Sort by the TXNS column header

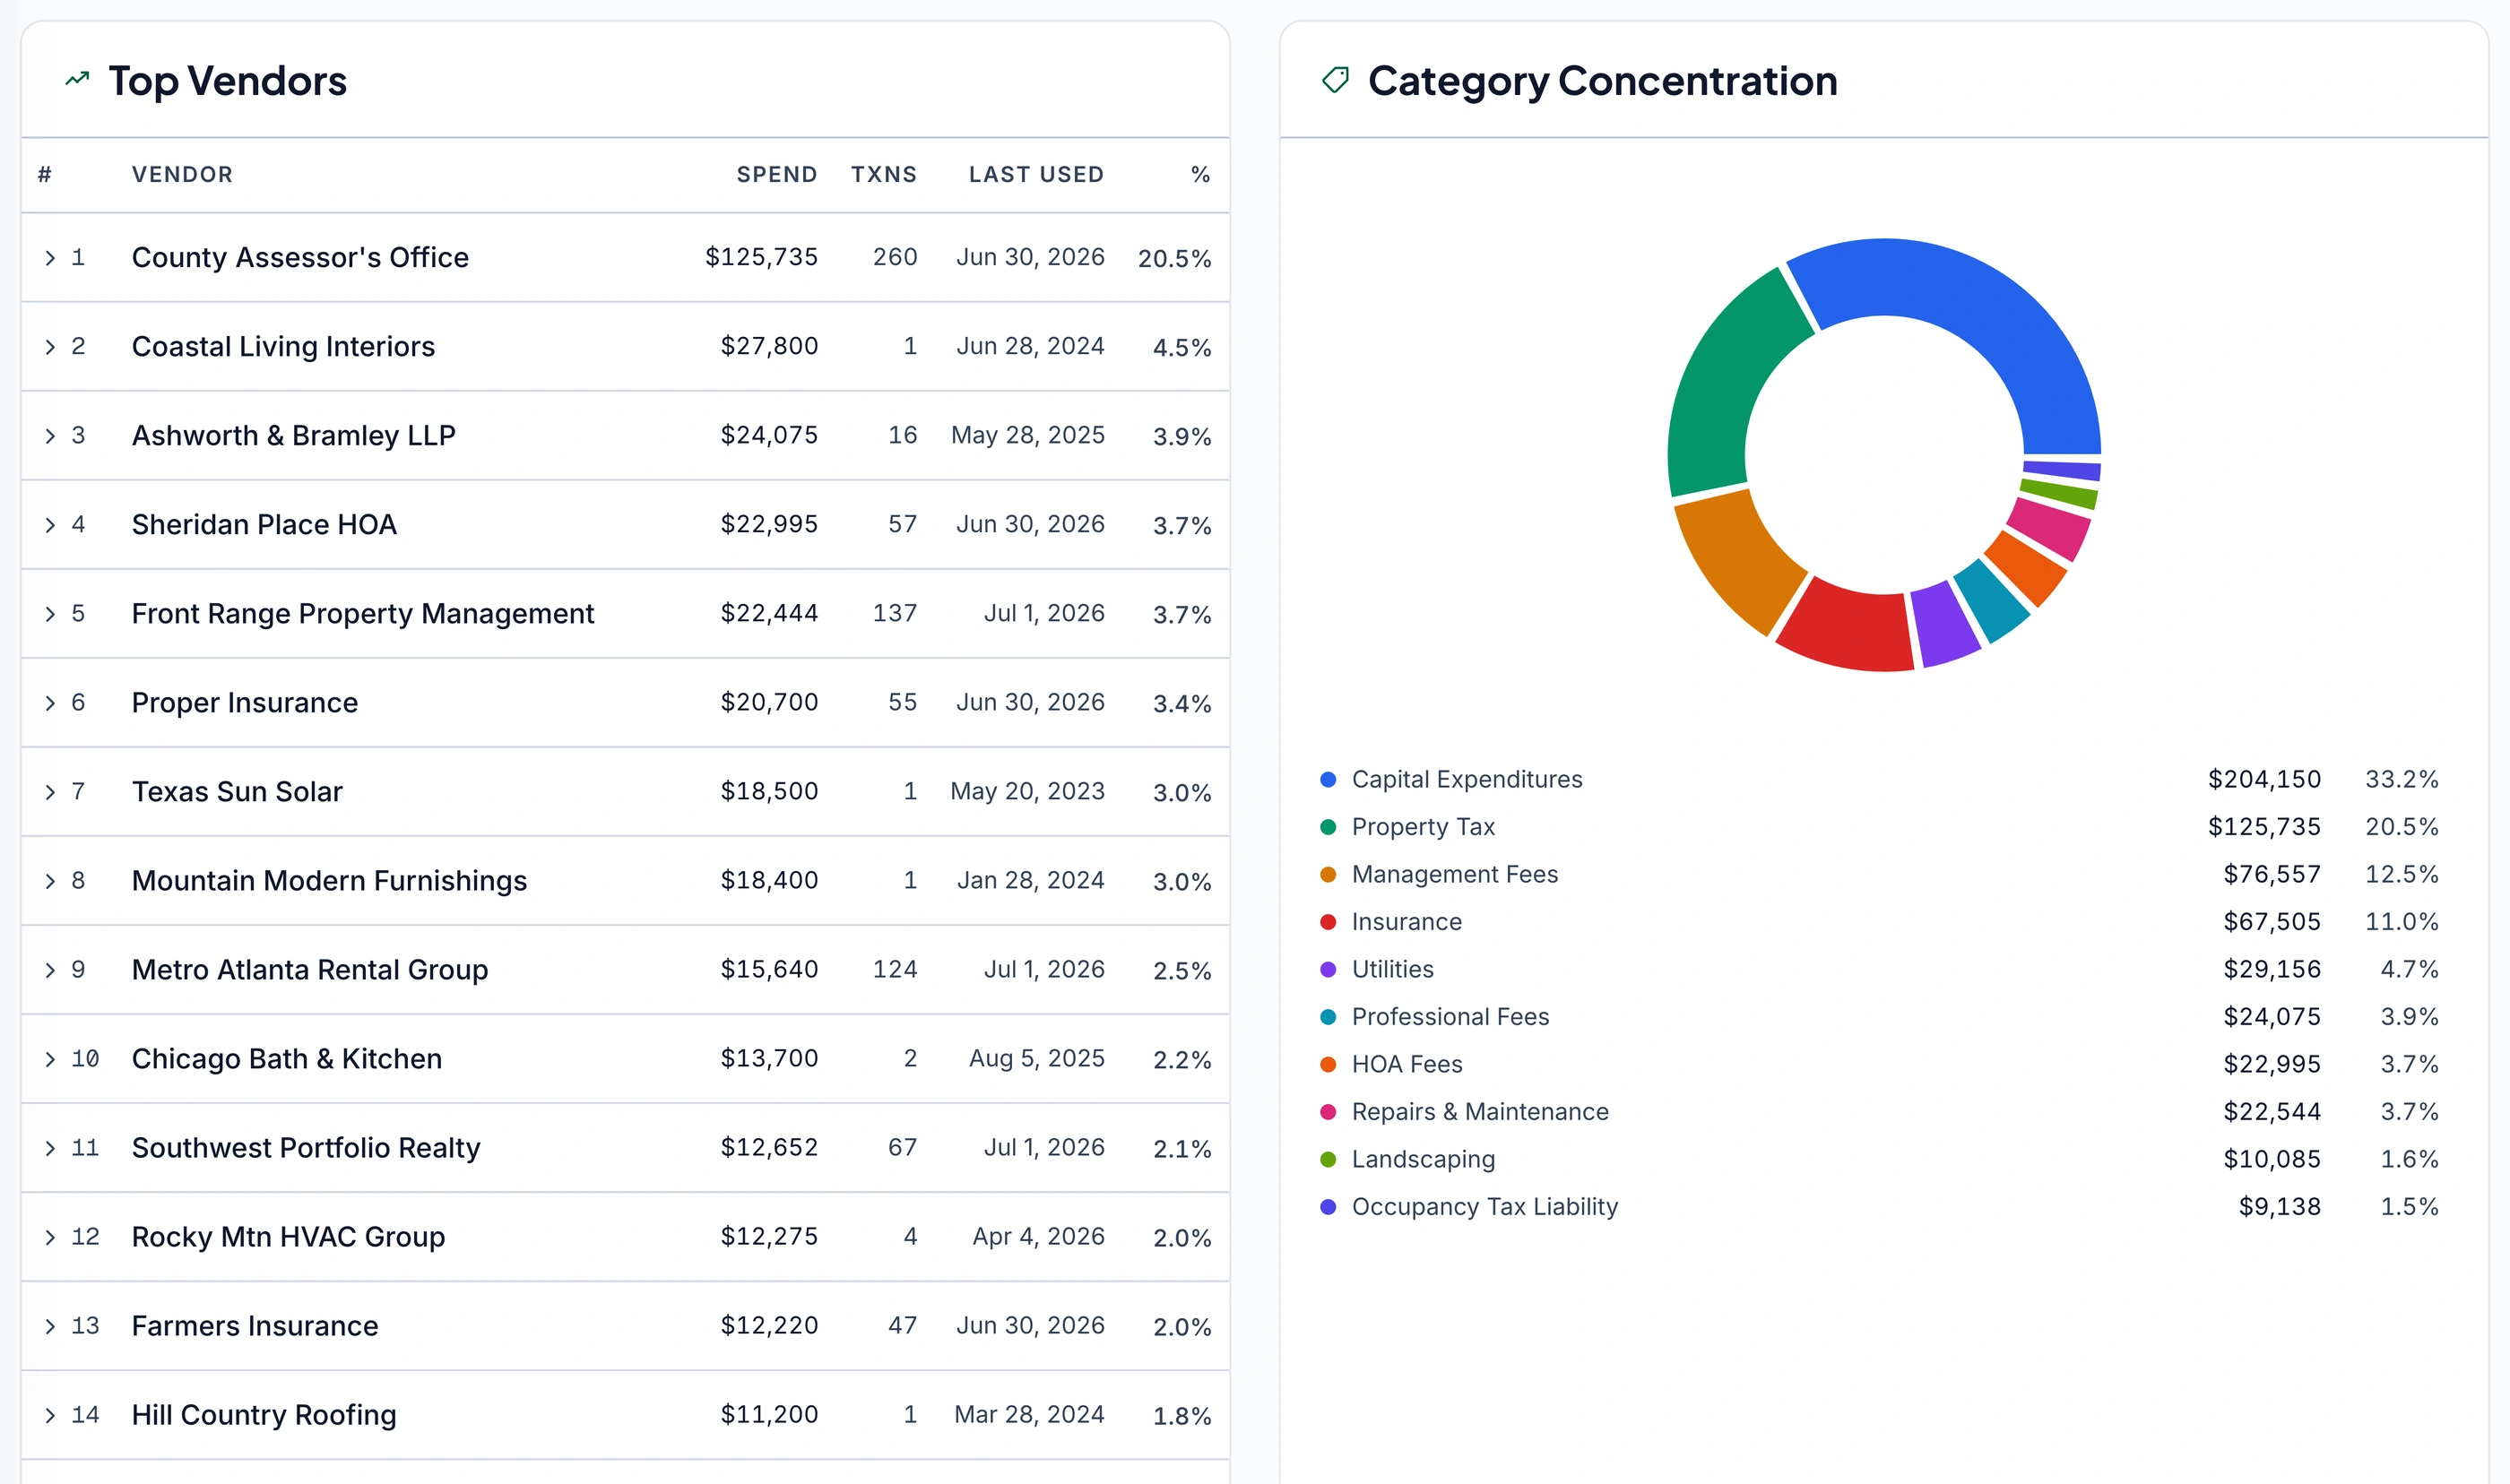(x=884, y=174)
